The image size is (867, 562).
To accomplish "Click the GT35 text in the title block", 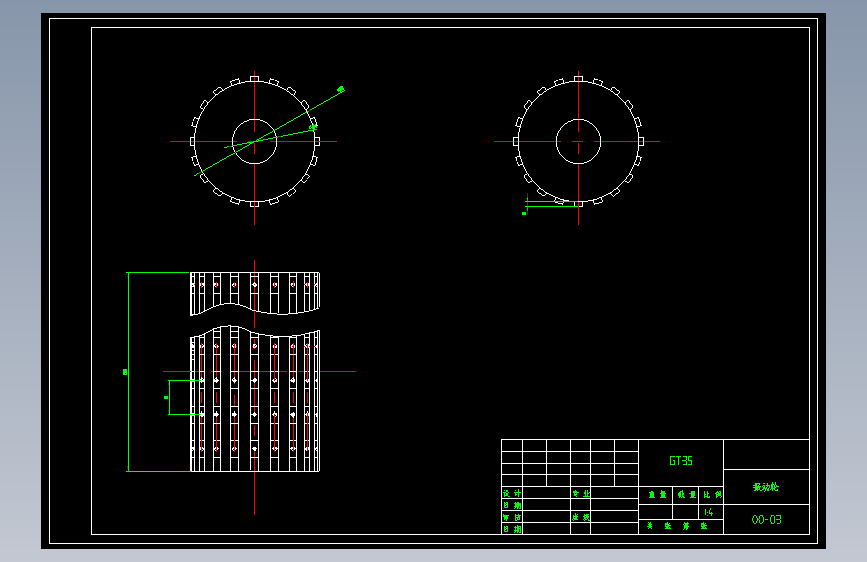I will pyautogui.click(x=681, y=461).
